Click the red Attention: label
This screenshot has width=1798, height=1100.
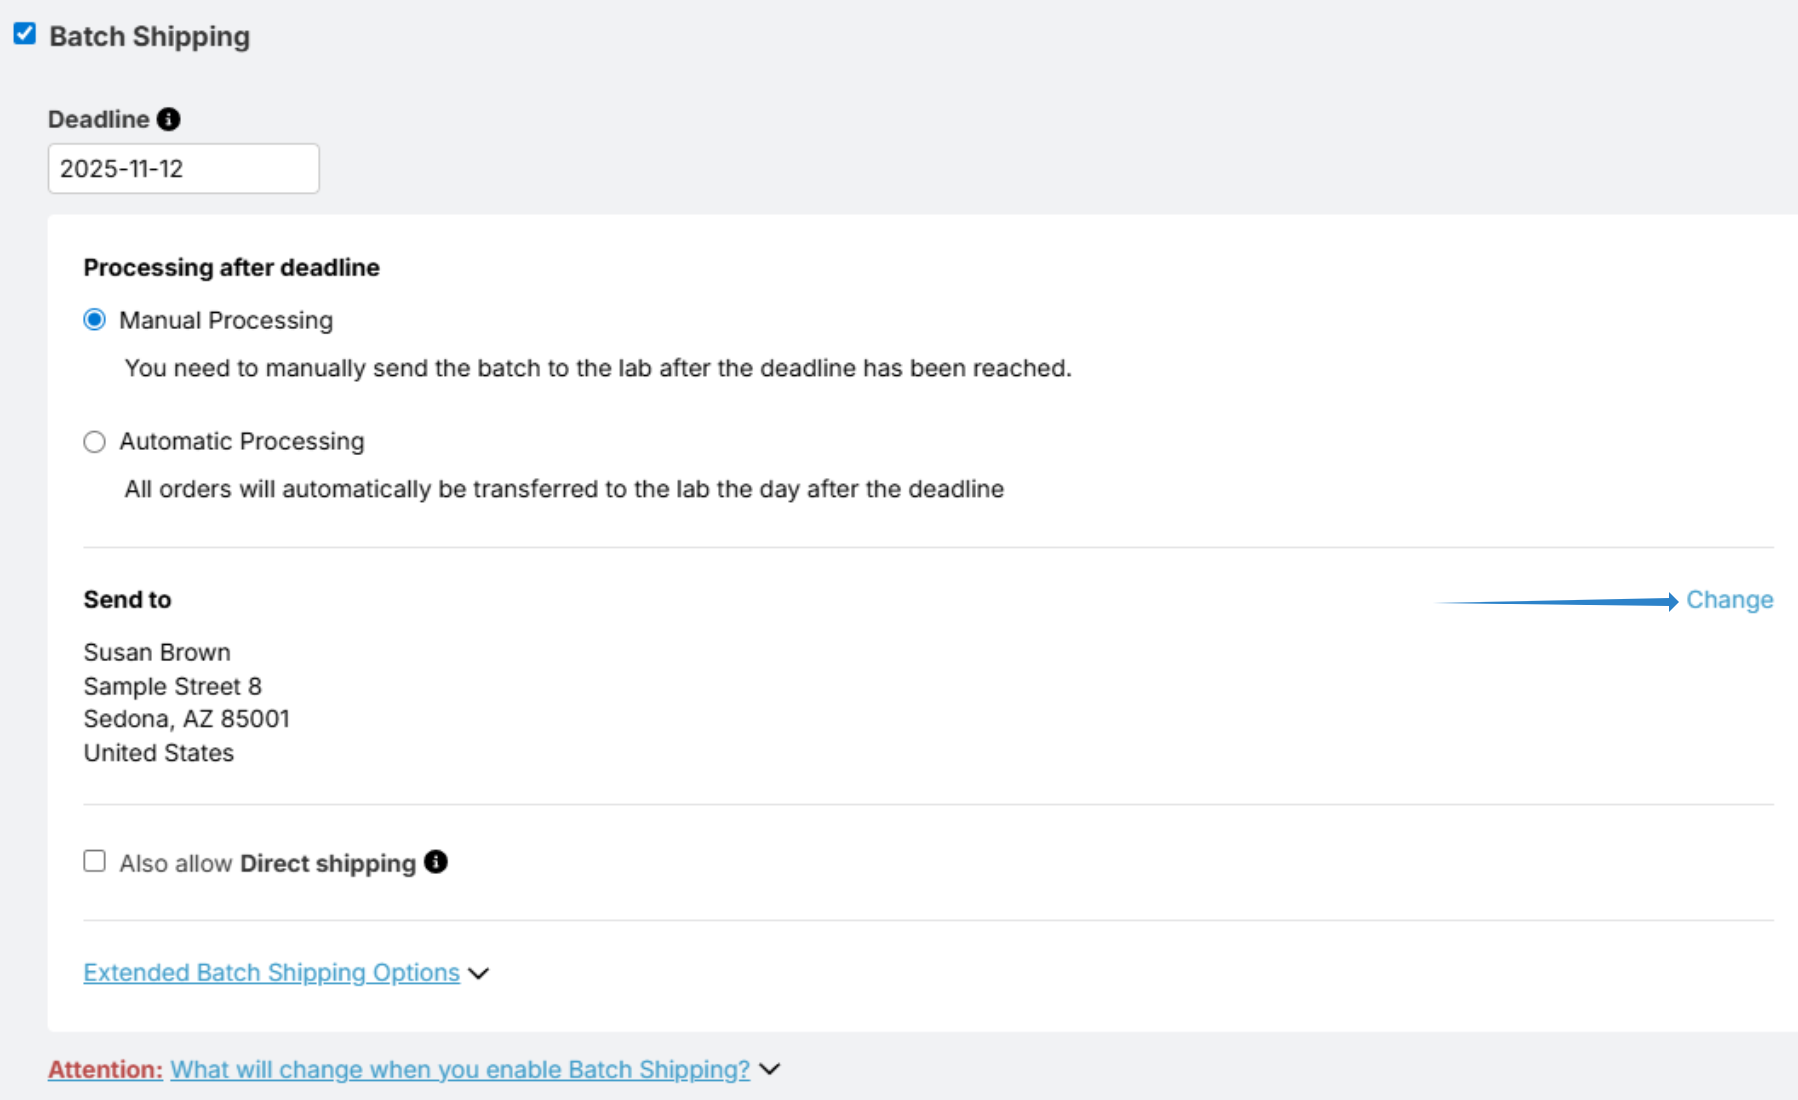click(105, 1070)
